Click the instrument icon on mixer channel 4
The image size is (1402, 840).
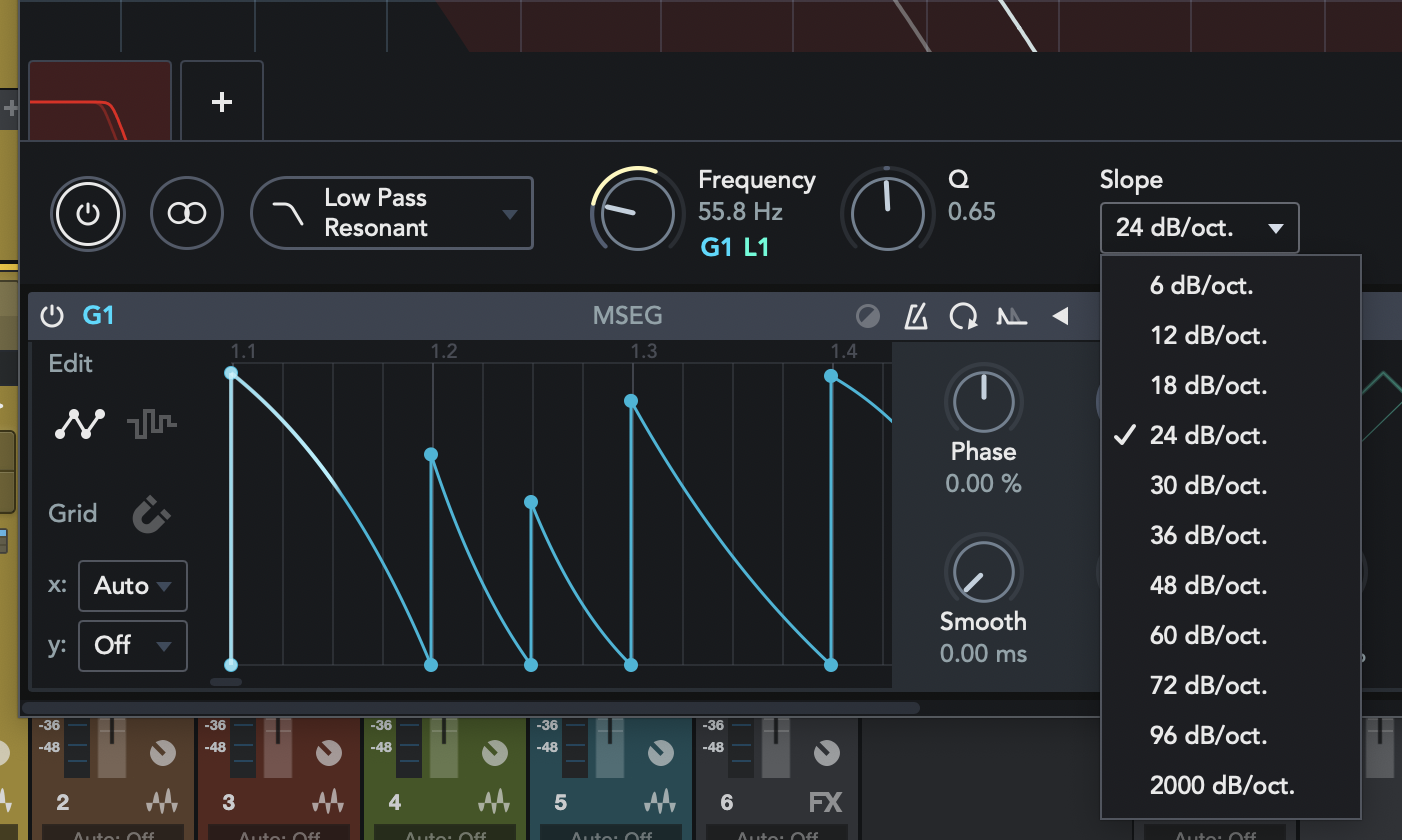click(x=494, y=802)
